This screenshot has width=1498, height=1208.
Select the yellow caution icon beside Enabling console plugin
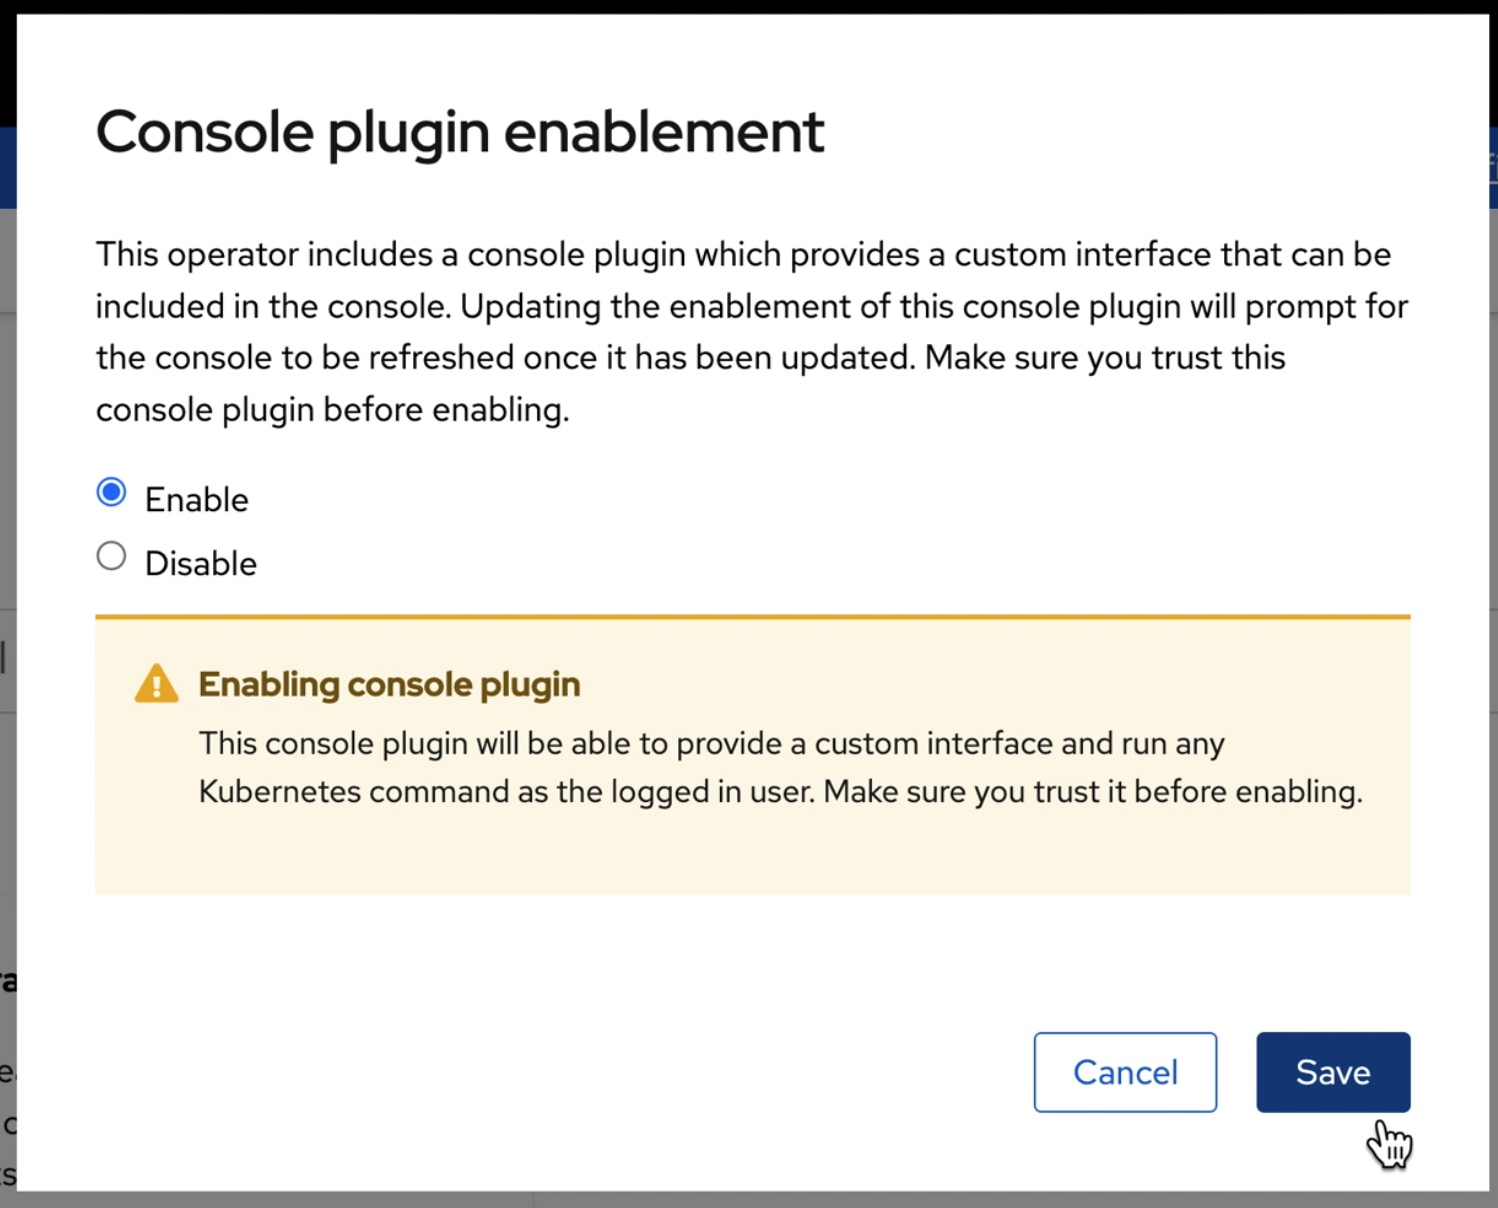pyautogui.click(x=156, y=684)
